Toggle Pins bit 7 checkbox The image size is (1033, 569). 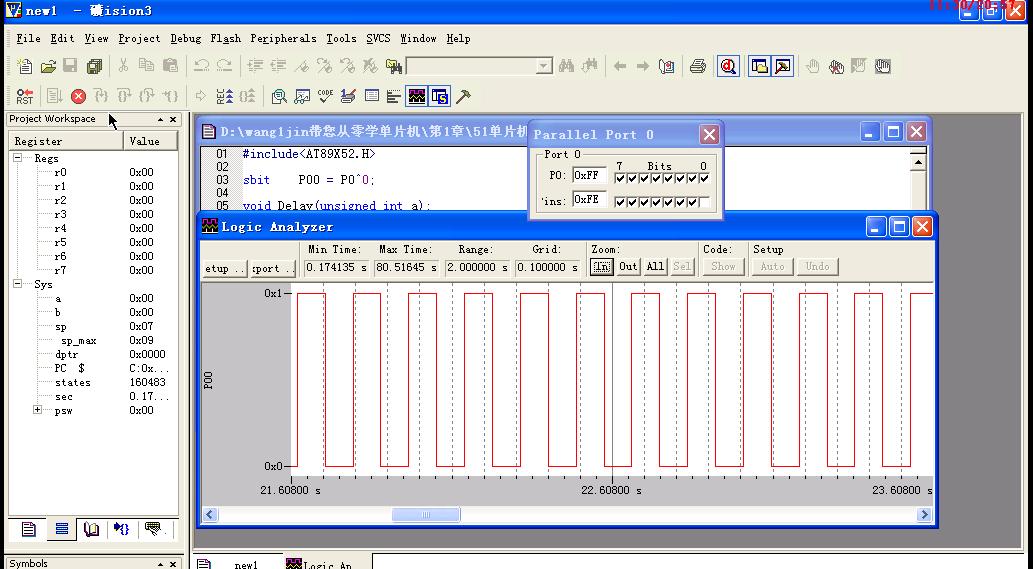619,202
